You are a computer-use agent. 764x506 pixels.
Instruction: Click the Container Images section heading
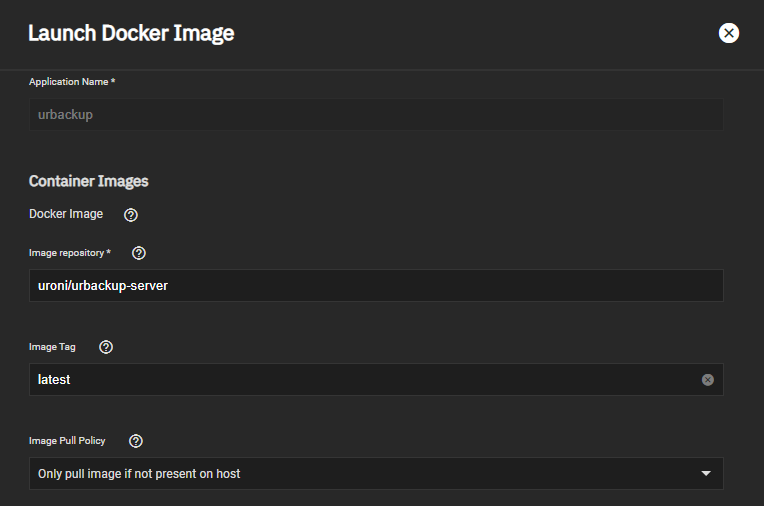[x=89, y=181]
